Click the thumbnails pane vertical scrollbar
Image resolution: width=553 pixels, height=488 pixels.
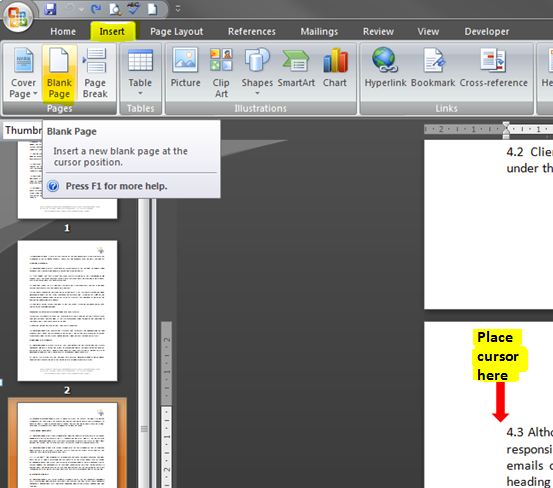click(x=144, y=342)
